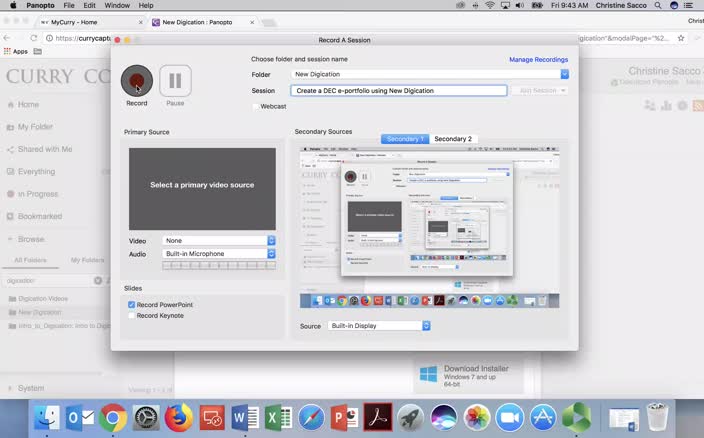Enable the Record Keynote checkbox
The height and width of the screenshot is (438, 704).
tap(132, 315)
